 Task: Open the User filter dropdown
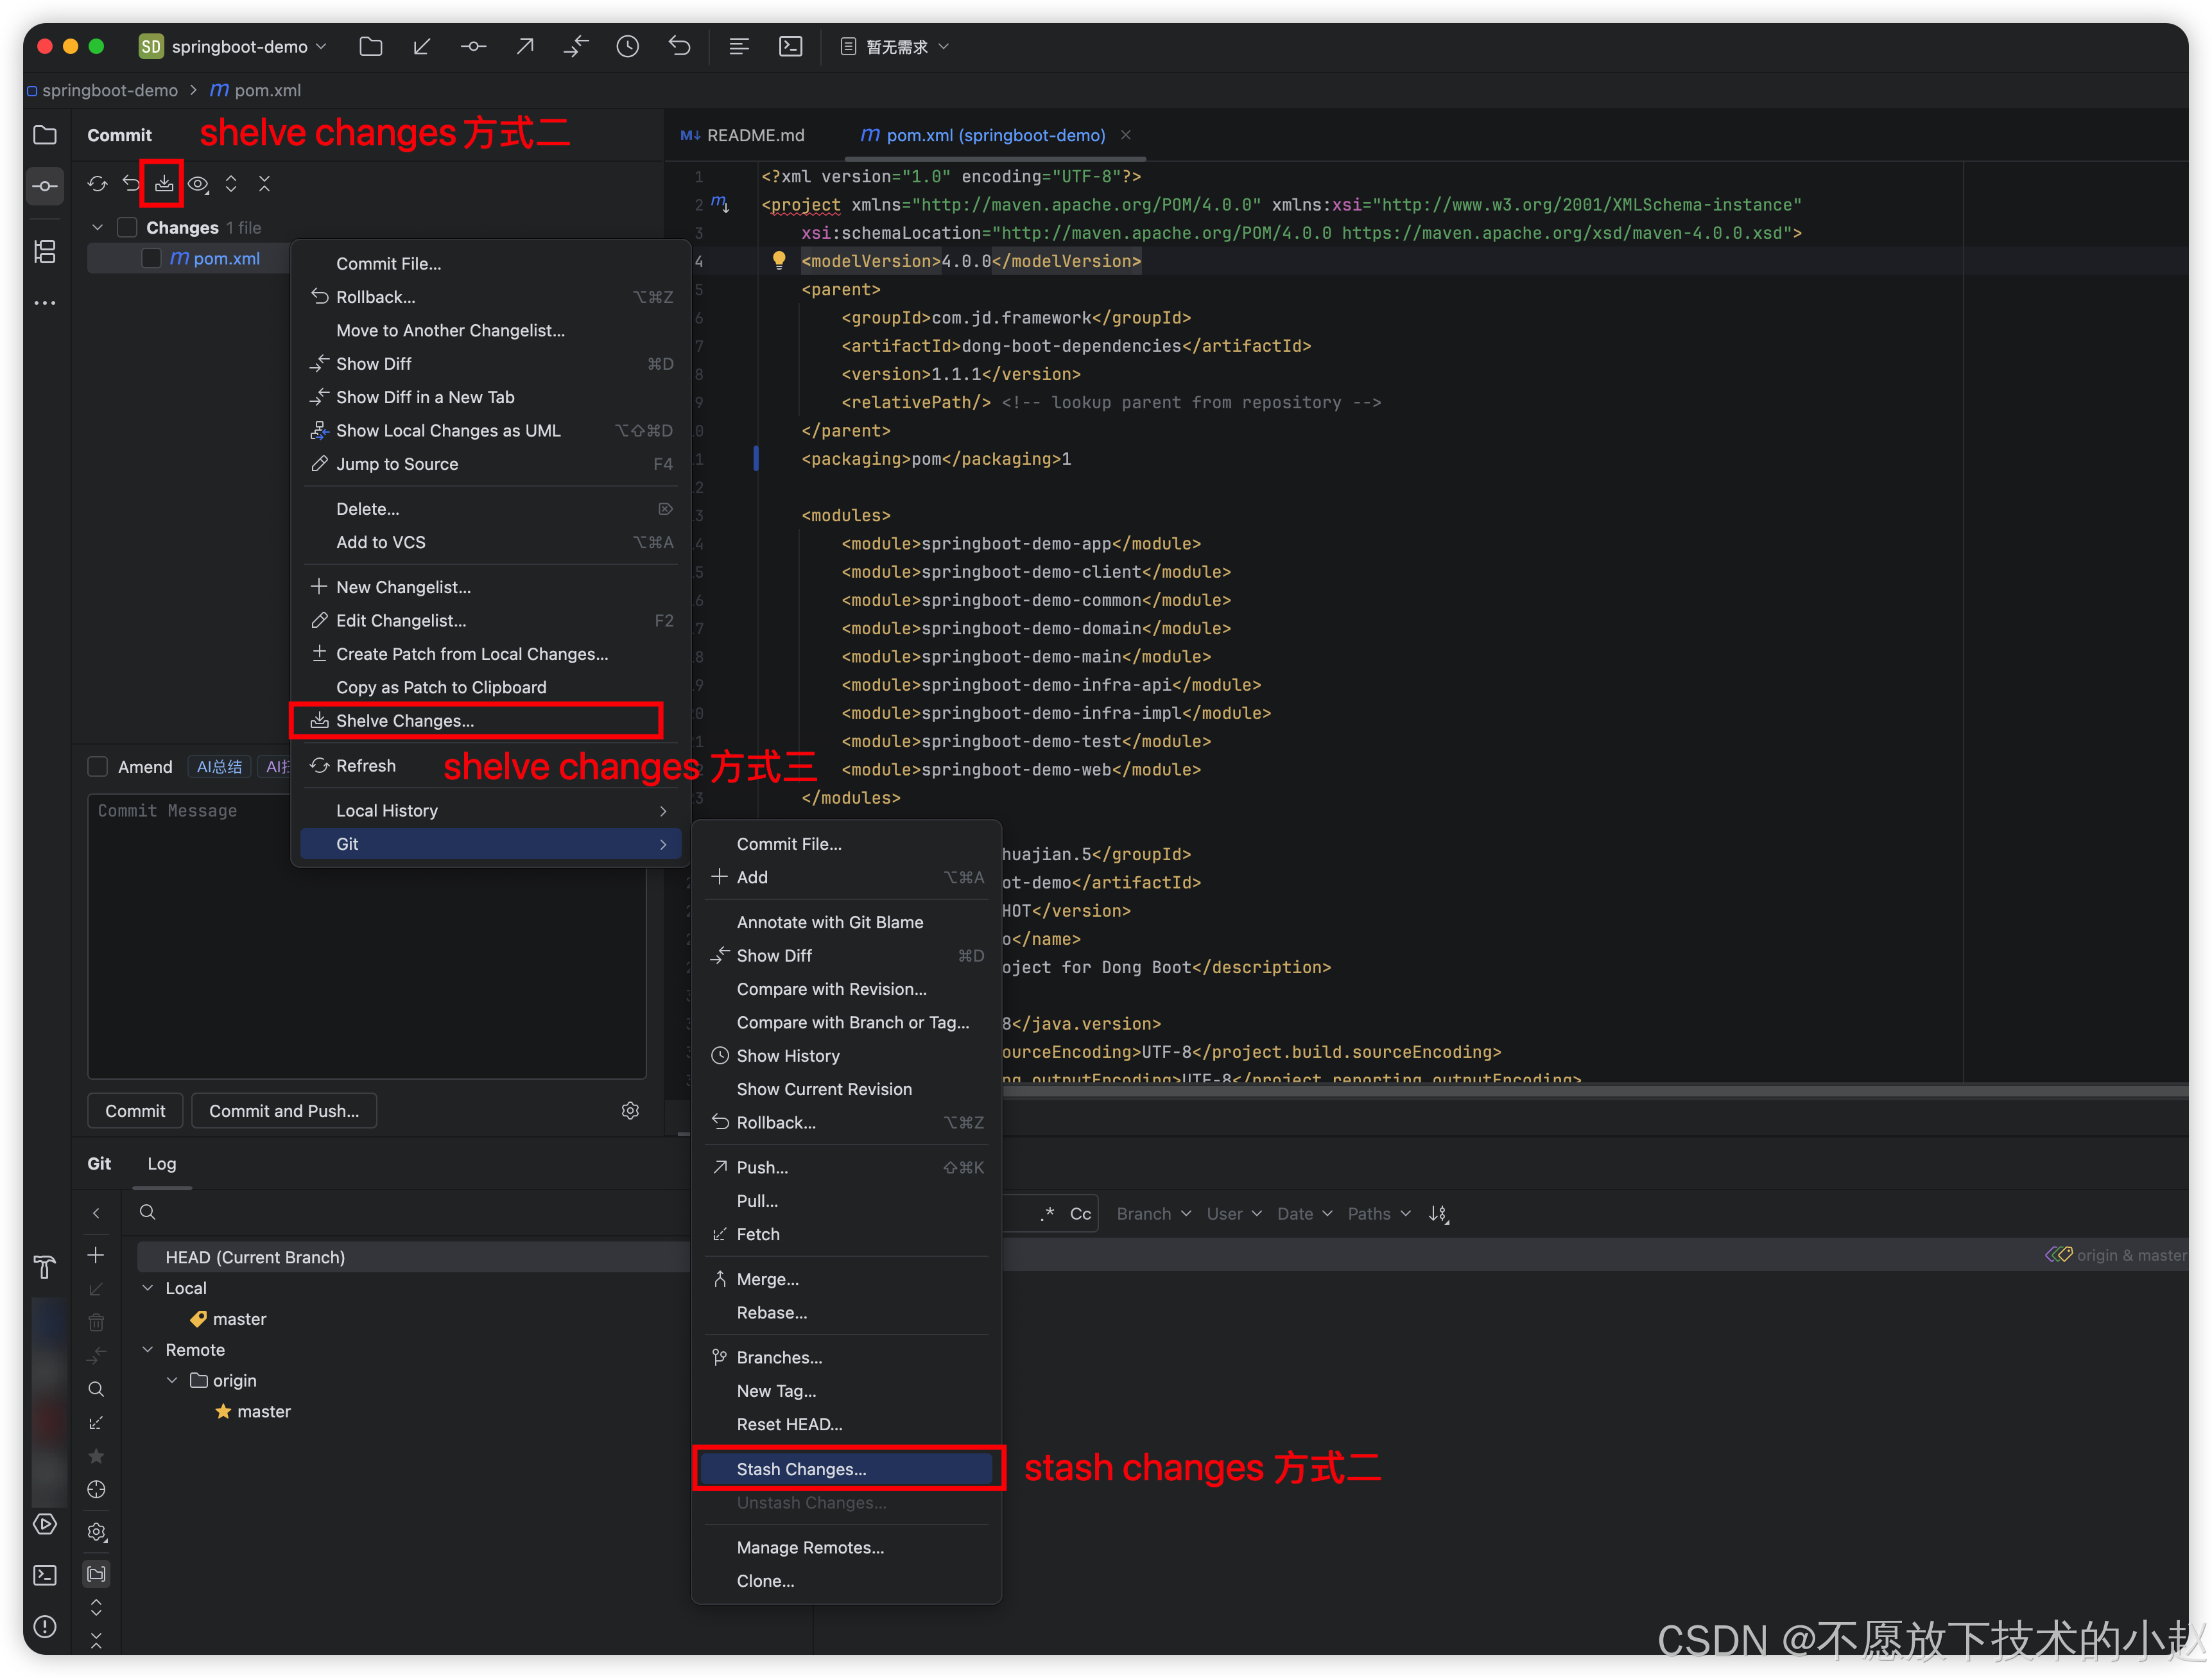1234,1213
